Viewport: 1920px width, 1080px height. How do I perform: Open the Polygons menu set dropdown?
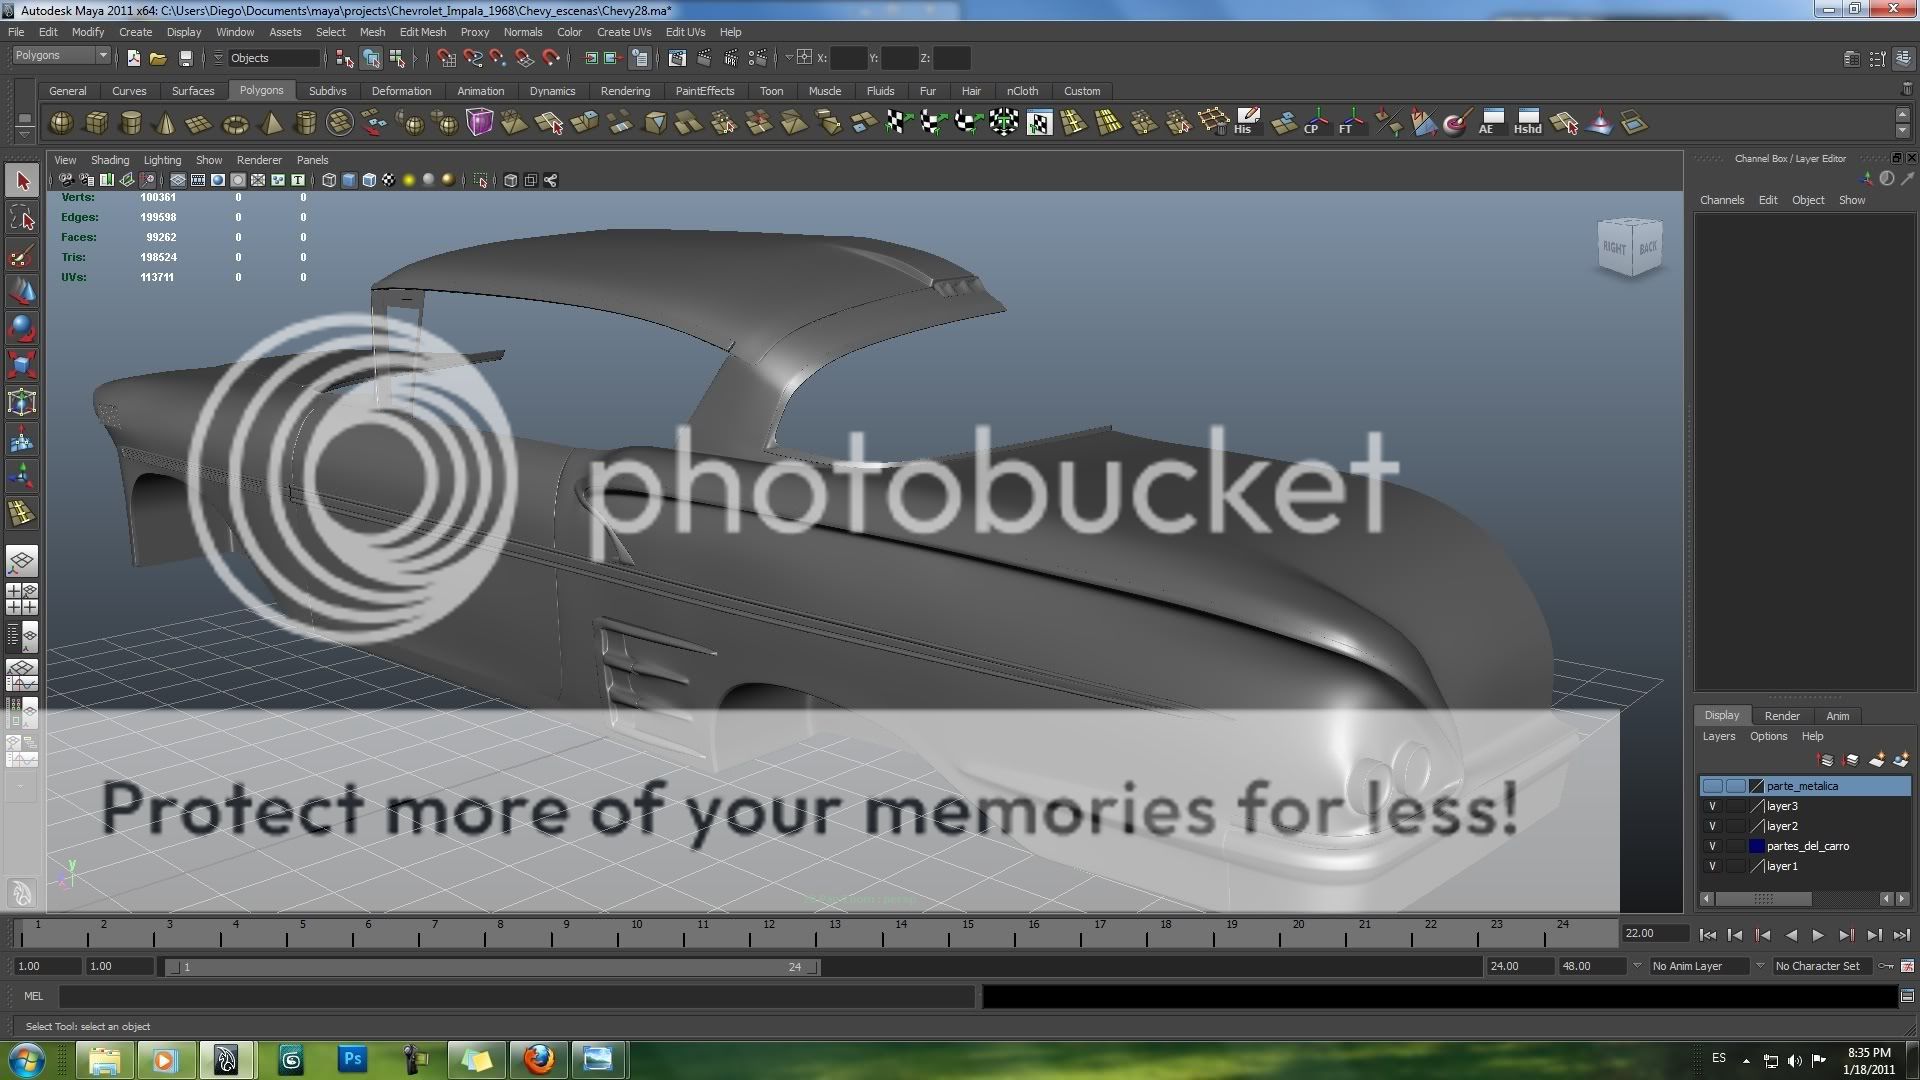tap(60, 55)
